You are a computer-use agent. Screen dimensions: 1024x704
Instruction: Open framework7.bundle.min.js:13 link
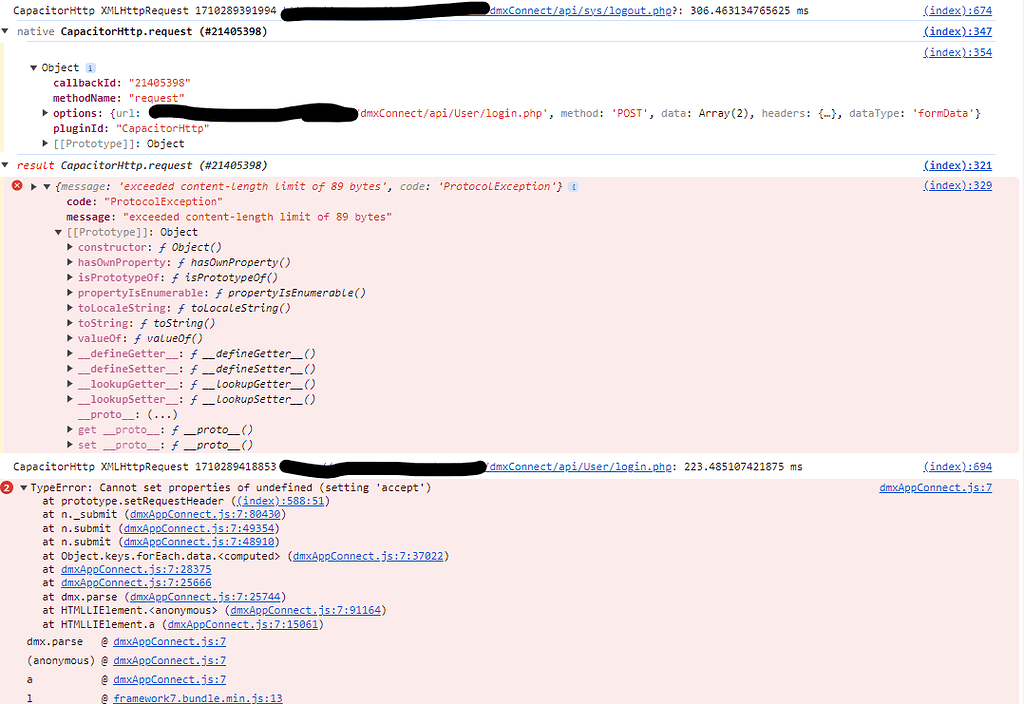pyautogui.click(x=198, y=698)
